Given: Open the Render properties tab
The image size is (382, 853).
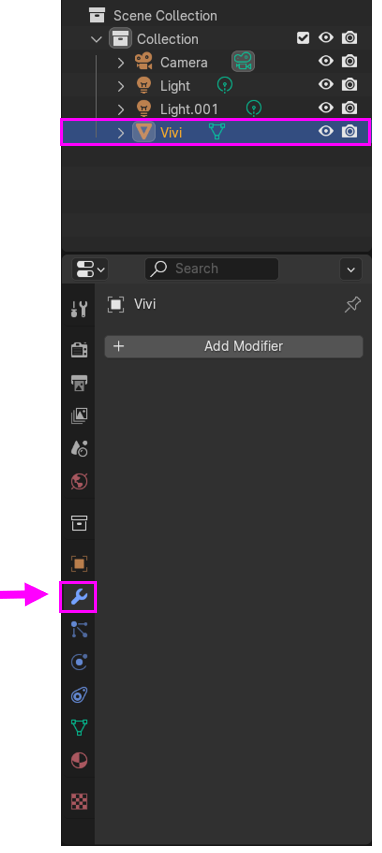Looking at the screenshot, I should click(x=79, y=350).
